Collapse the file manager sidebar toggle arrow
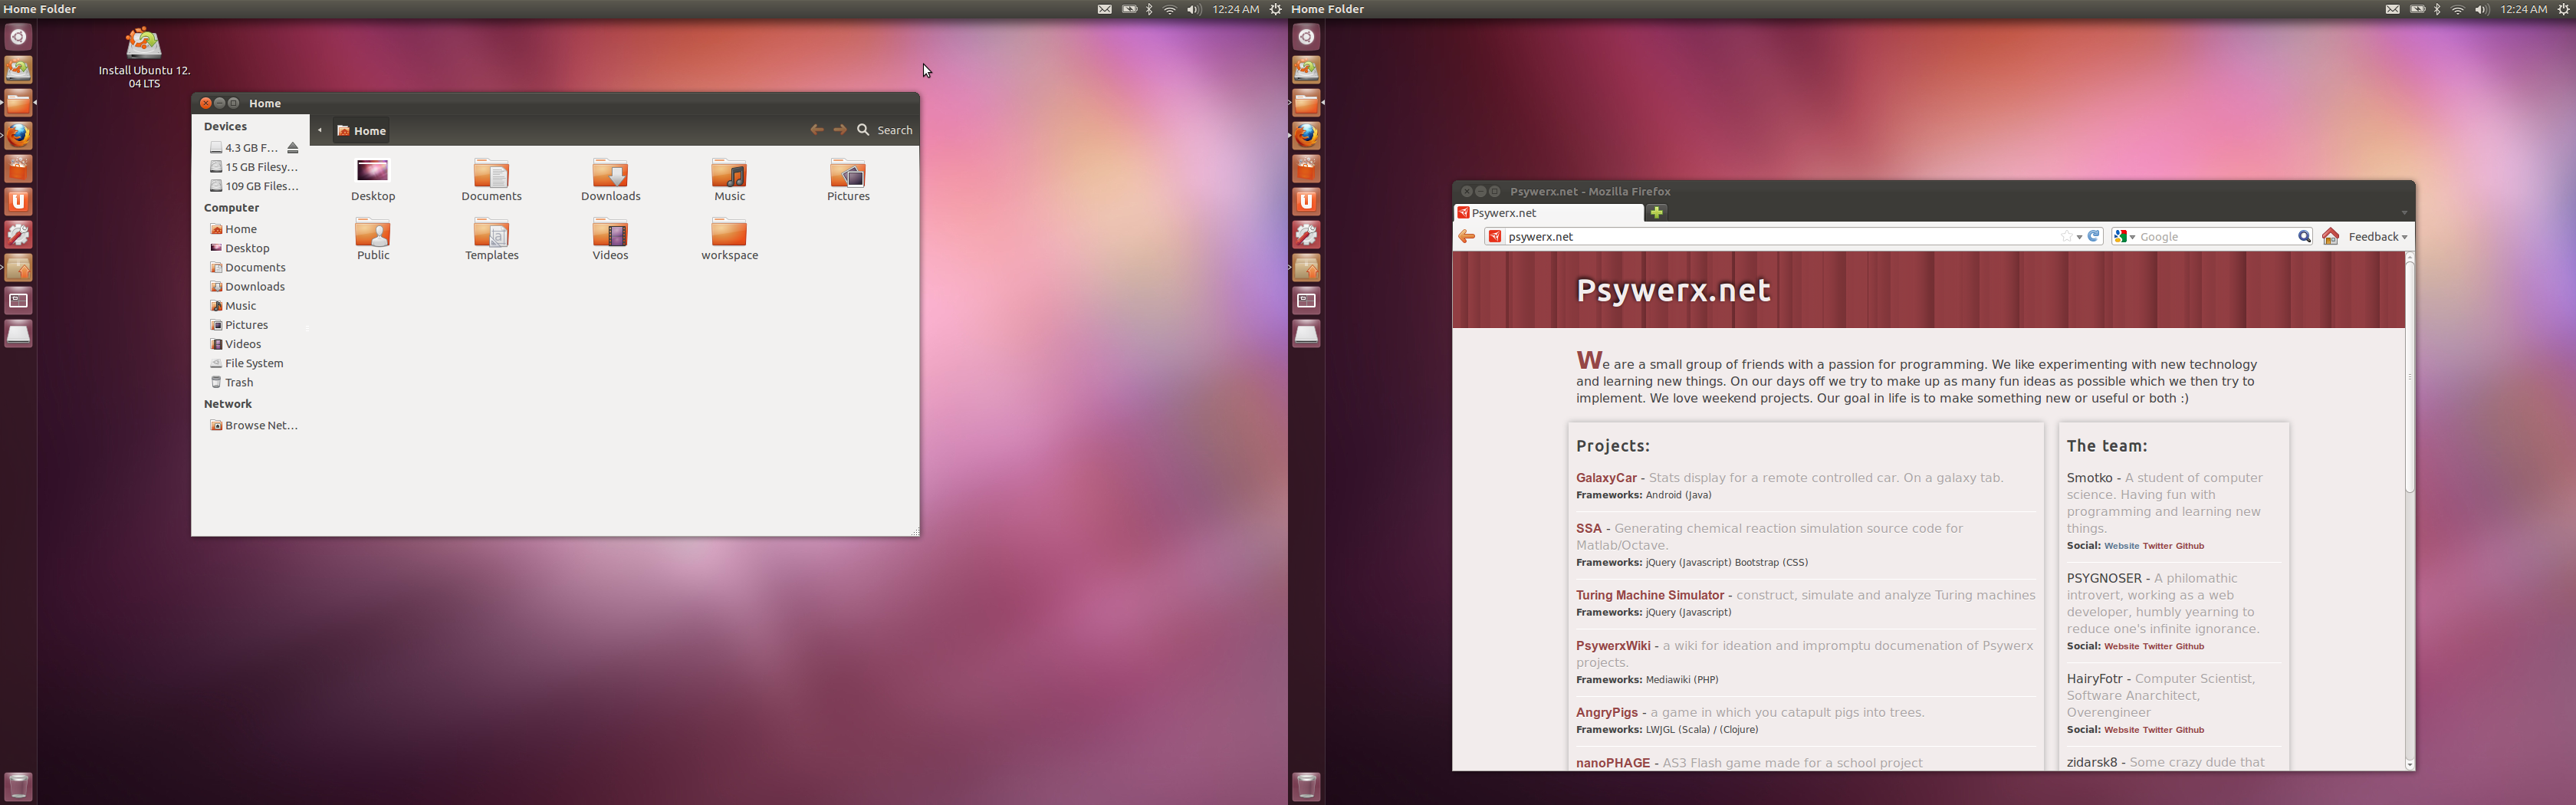 click(320, 130)
